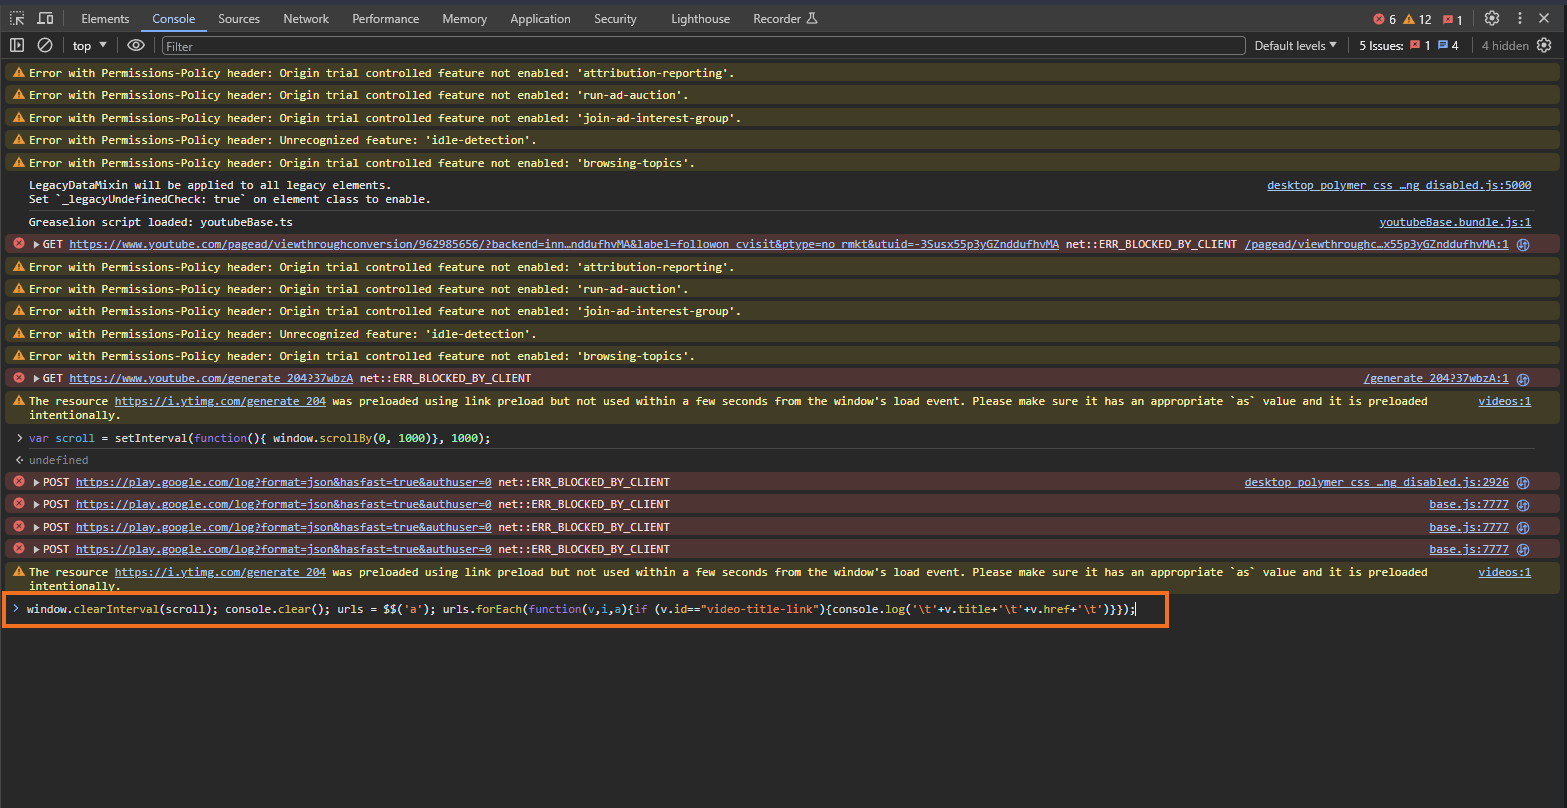Switch to the Application tab
Viewport: 1567px width, 808px height.
pyautogui.click(x=540, y=19)
